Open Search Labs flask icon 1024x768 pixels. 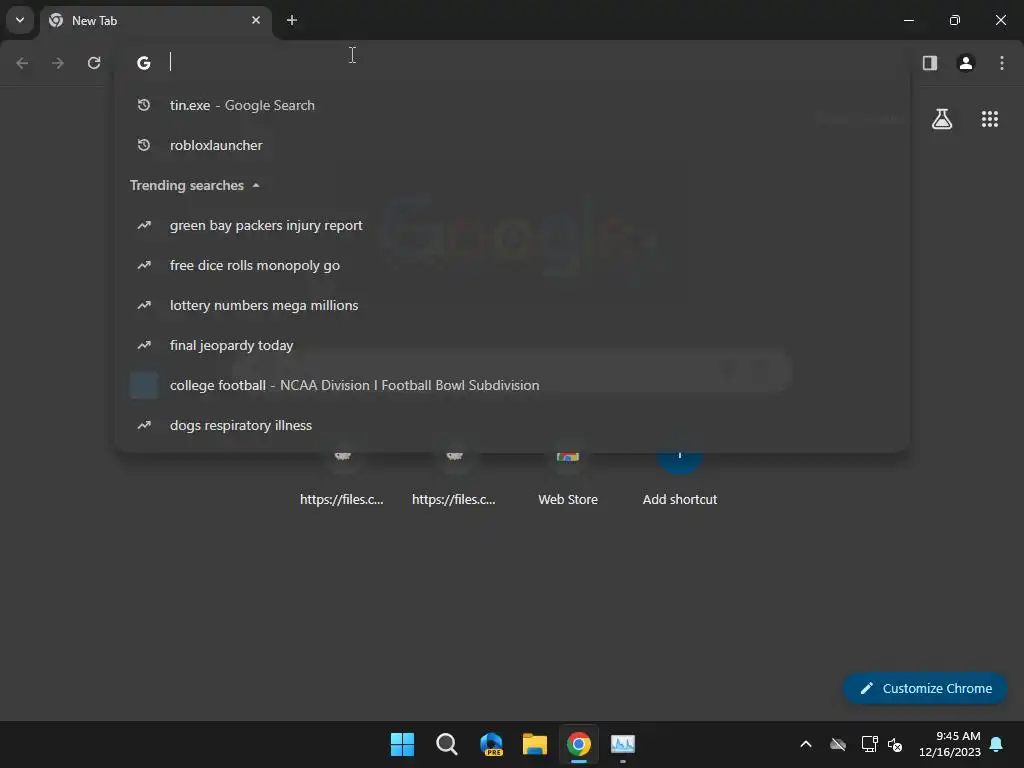point(942,119)
